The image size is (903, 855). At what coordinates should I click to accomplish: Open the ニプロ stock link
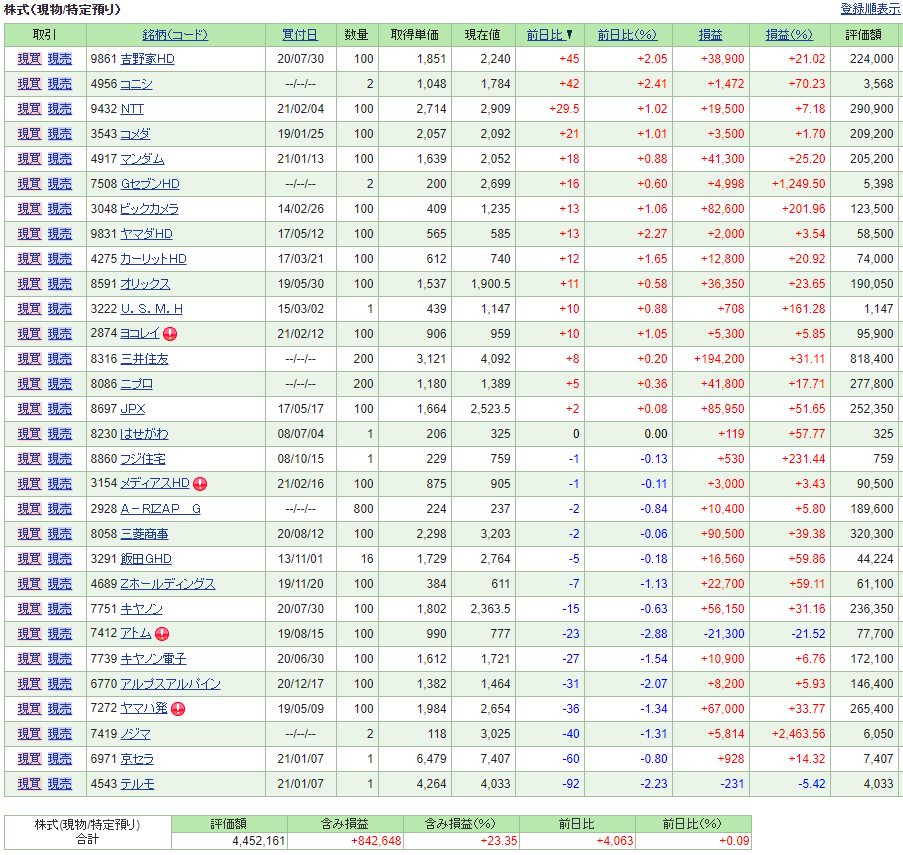click(x=136, y=384)
